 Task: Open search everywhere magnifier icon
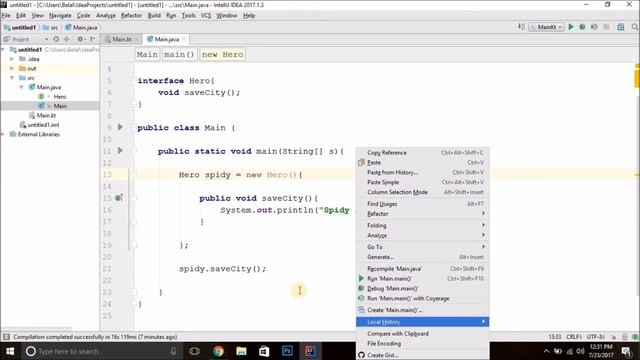pos(635,27)
